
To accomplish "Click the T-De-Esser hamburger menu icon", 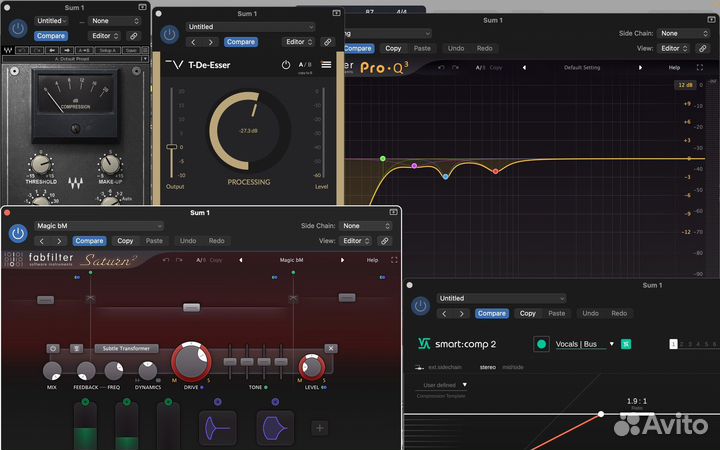I will (326, 65).
